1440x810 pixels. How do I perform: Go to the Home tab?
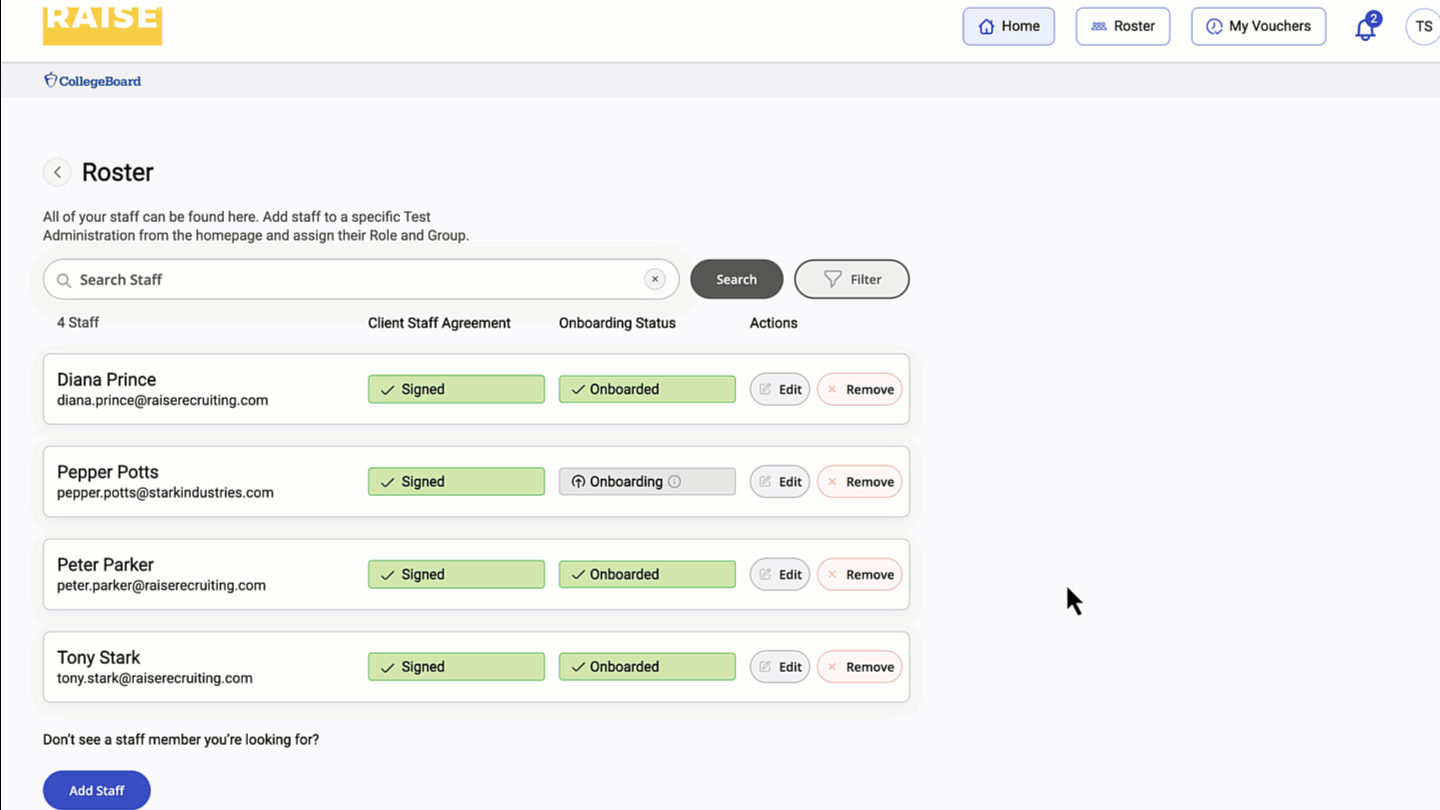1008,27
